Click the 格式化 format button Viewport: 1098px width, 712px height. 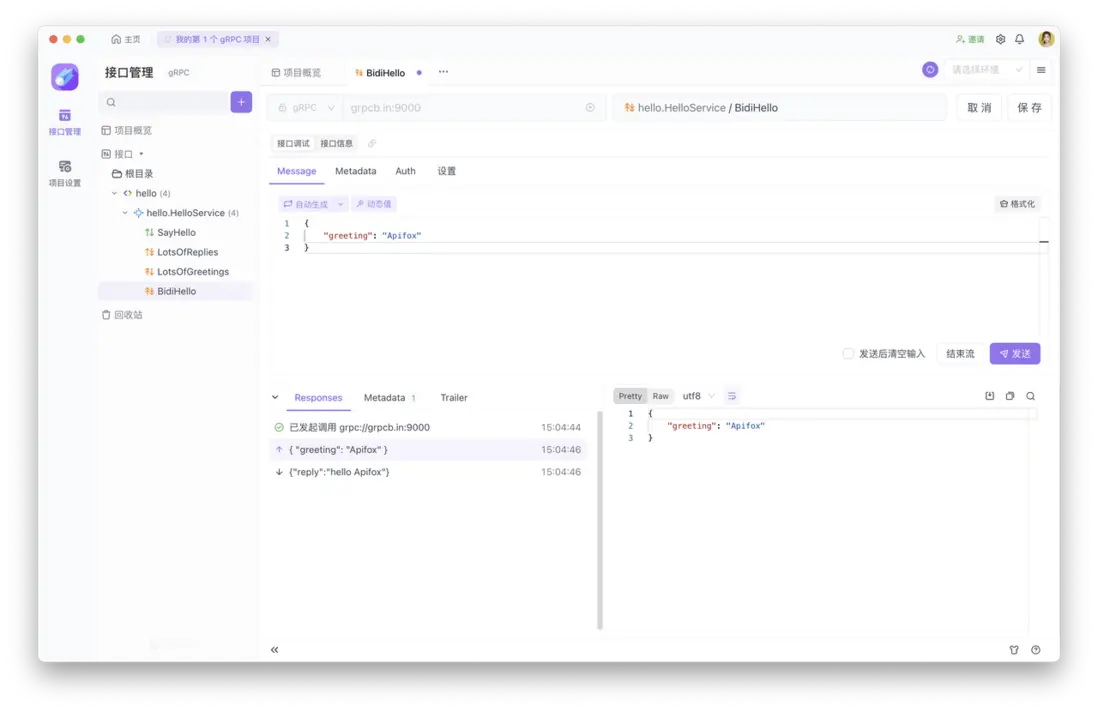(1017, 204)
